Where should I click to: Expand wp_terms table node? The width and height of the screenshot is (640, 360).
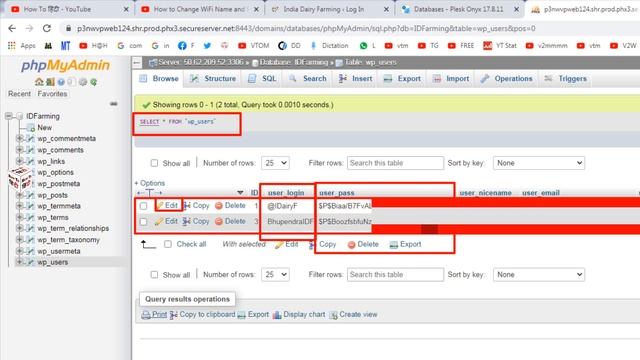[x=19, y=217]
